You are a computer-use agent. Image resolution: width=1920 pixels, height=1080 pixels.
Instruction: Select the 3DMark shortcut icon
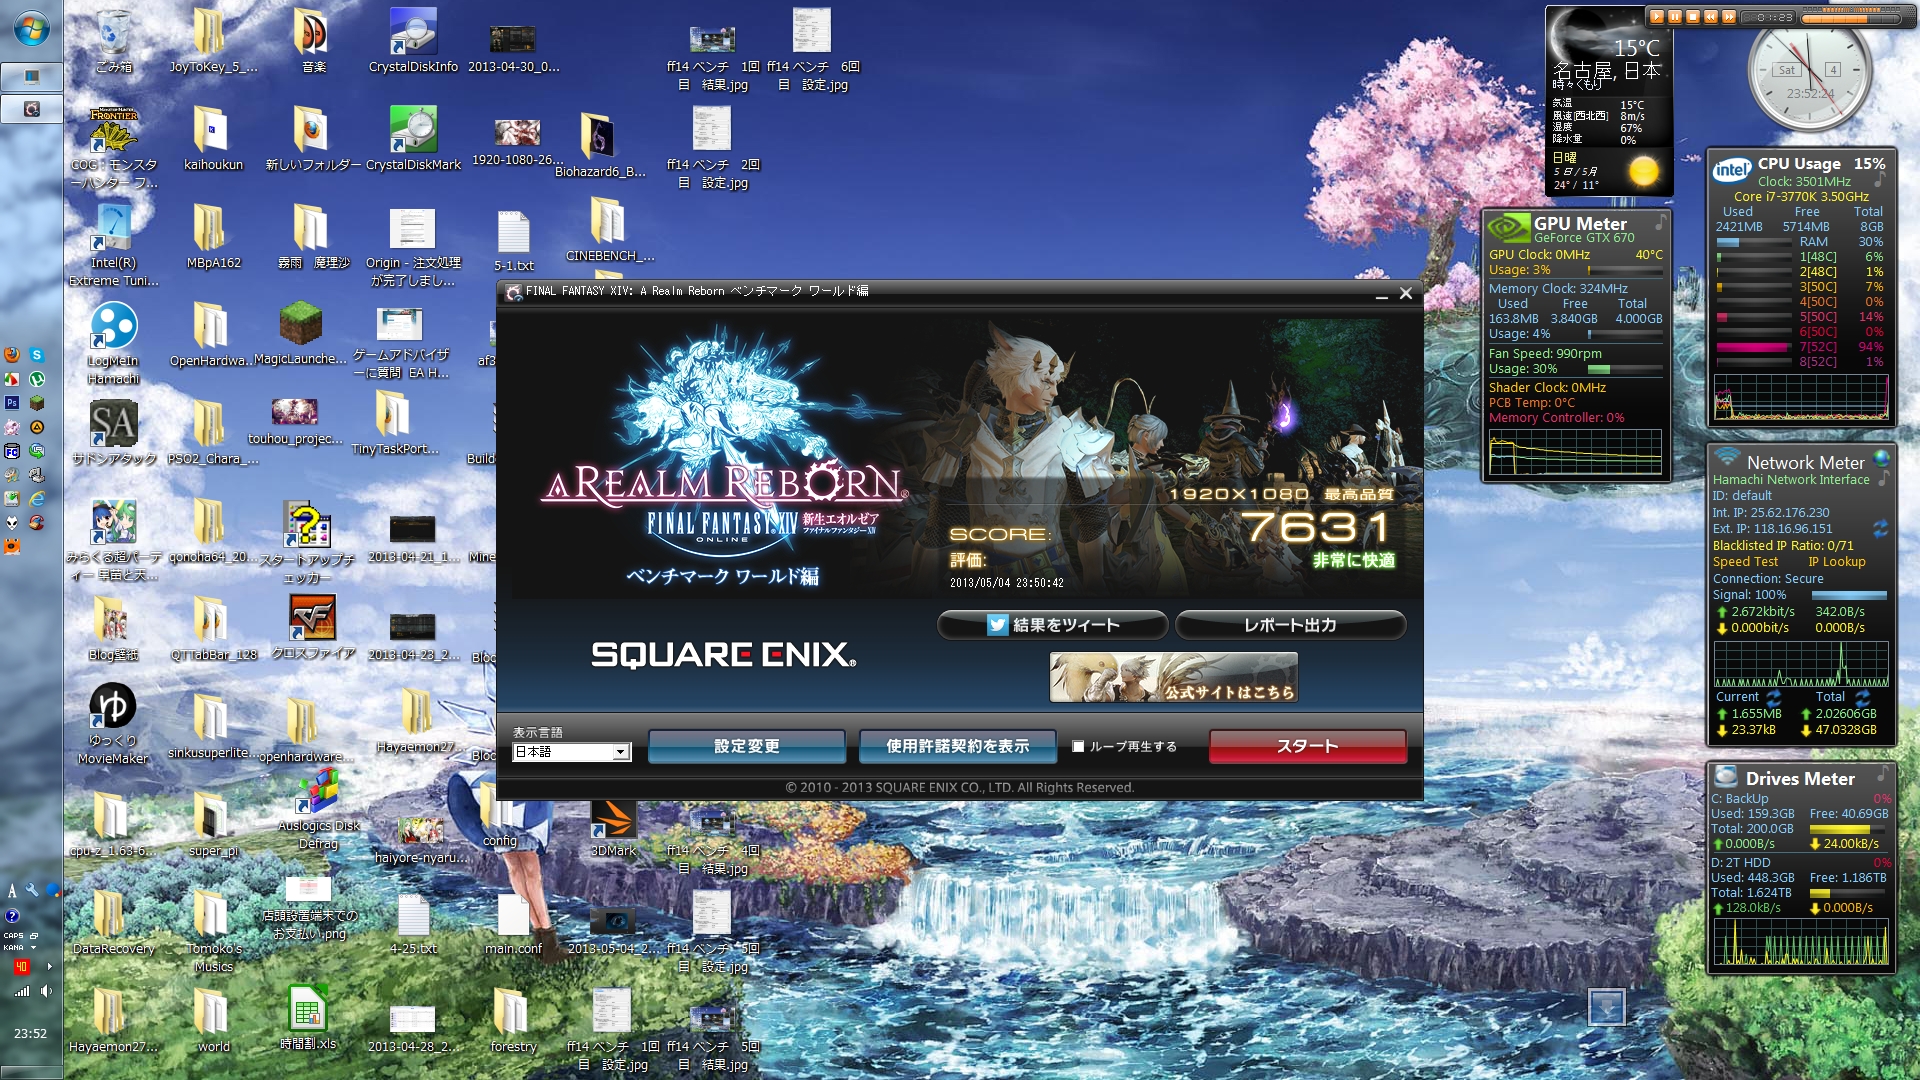[x=613, y=830]
